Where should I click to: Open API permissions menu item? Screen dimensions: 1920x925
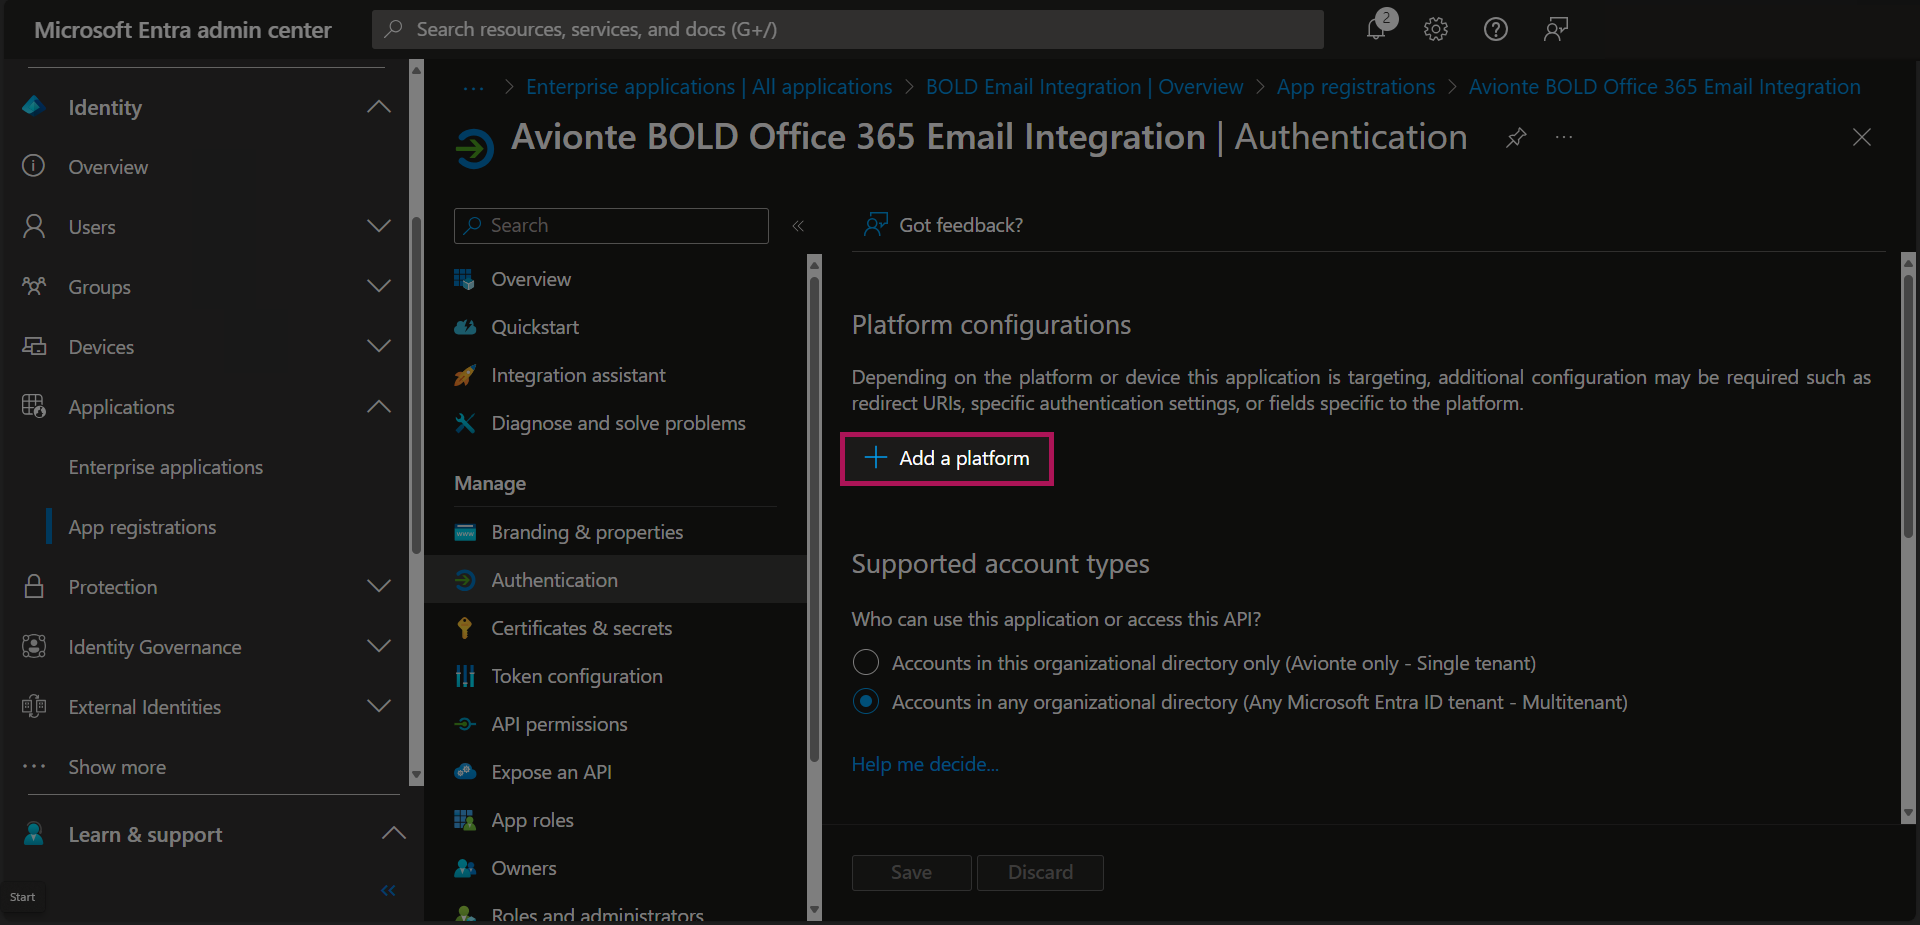[559, 724]
